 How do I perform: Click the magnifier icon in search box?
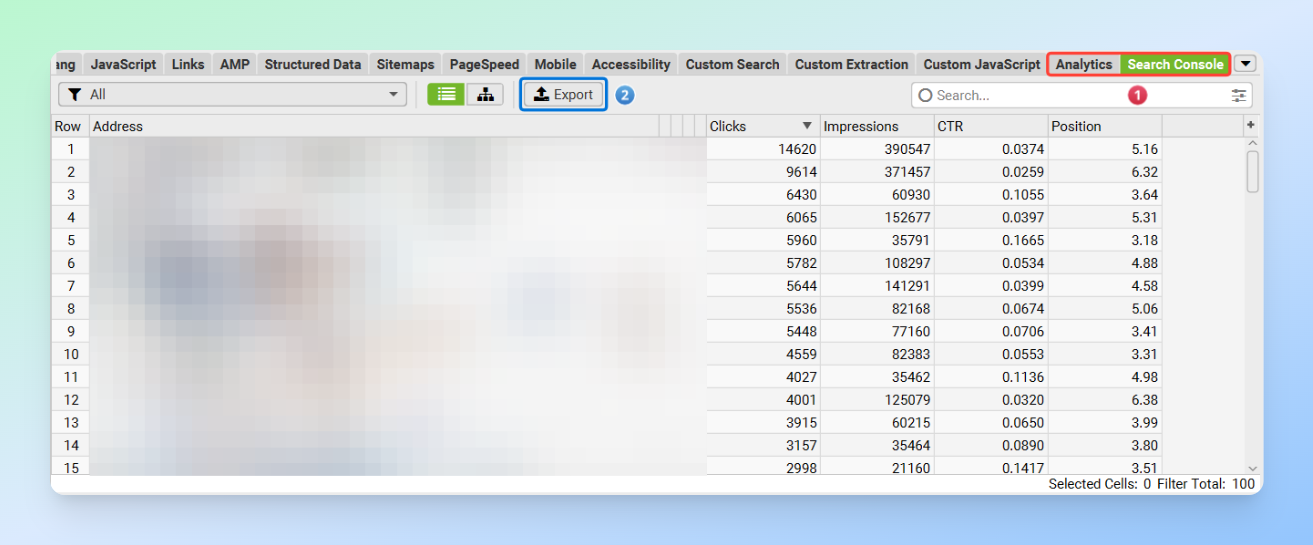925,95
